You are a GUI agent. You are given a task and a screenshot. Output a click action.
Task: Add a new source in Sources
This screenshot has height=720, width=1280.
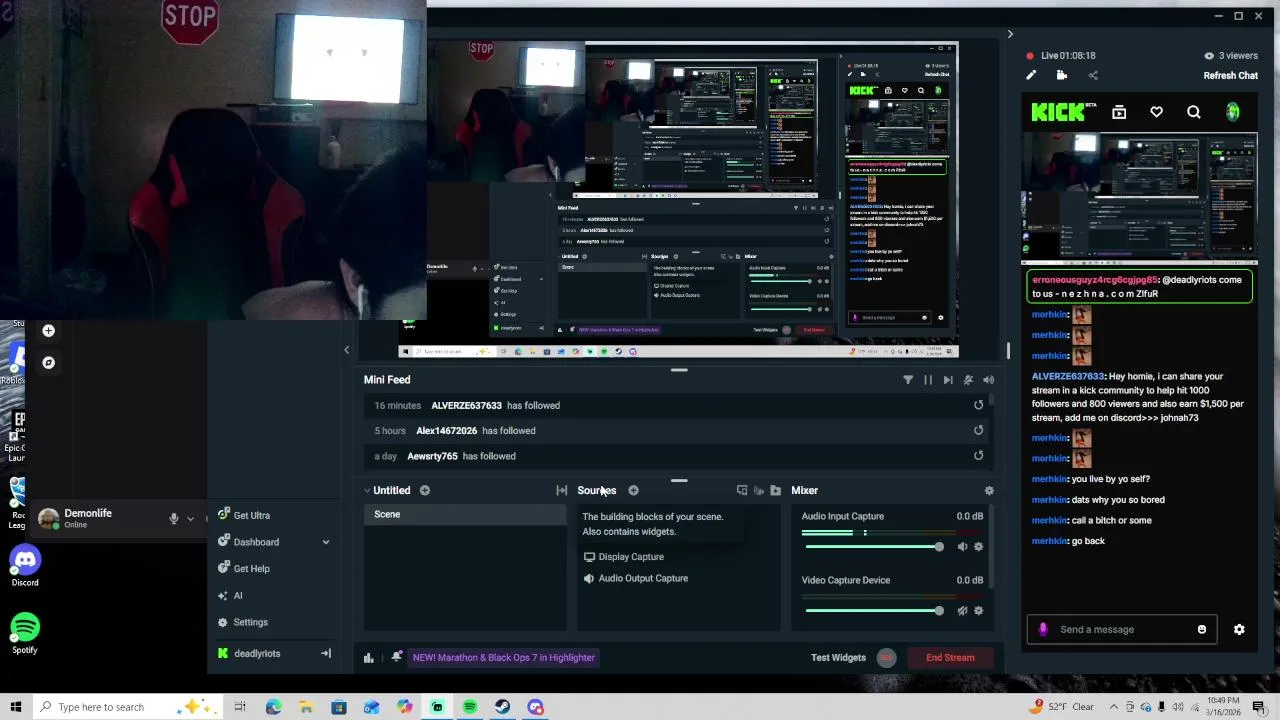[x=633, y=490]
